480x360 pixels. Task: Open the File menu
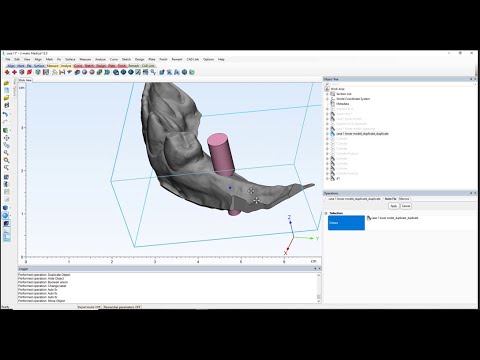point(8,59)
